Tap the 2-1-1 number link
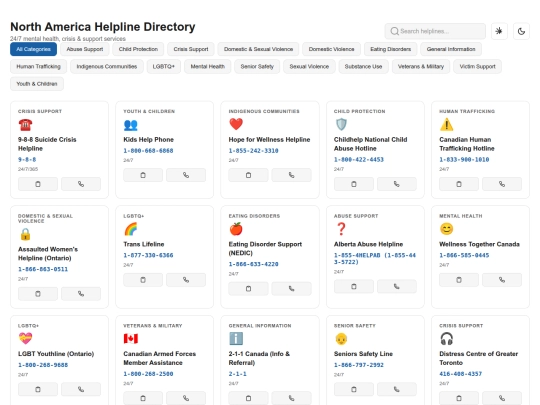 coord(238,374)
